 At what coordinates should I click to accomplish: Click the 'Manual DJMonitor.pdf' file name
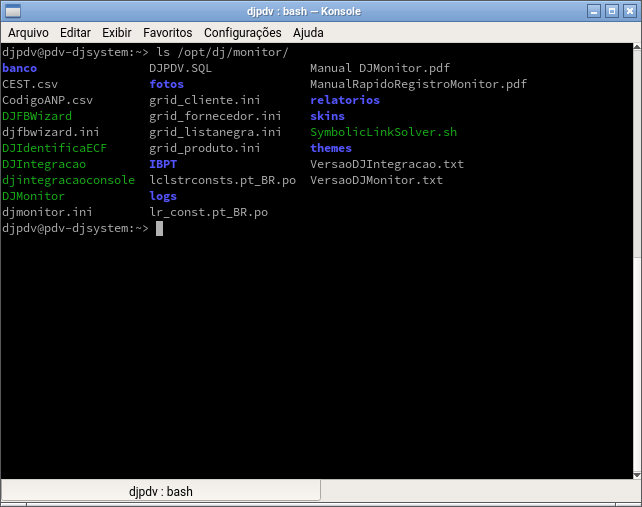click(380, 68)
